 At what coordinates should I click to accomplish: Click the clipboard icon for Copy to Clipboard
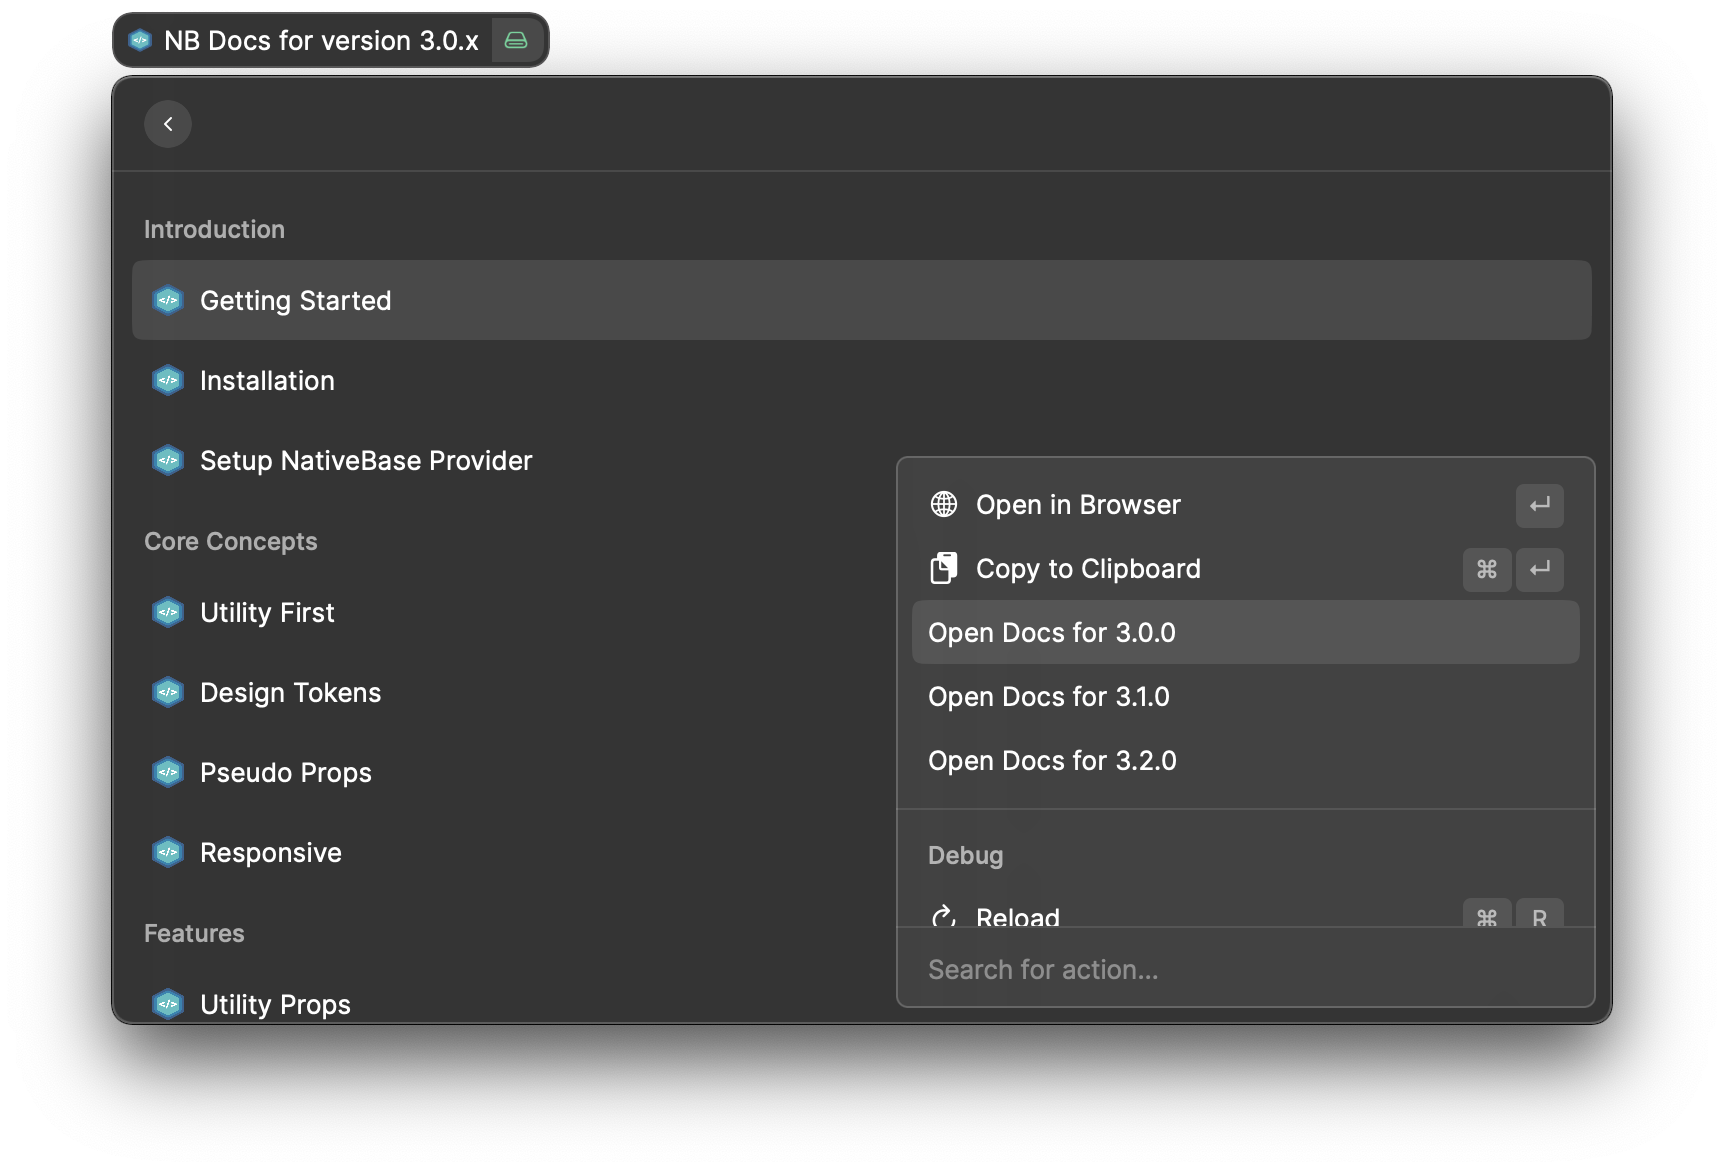coord(944,568)
